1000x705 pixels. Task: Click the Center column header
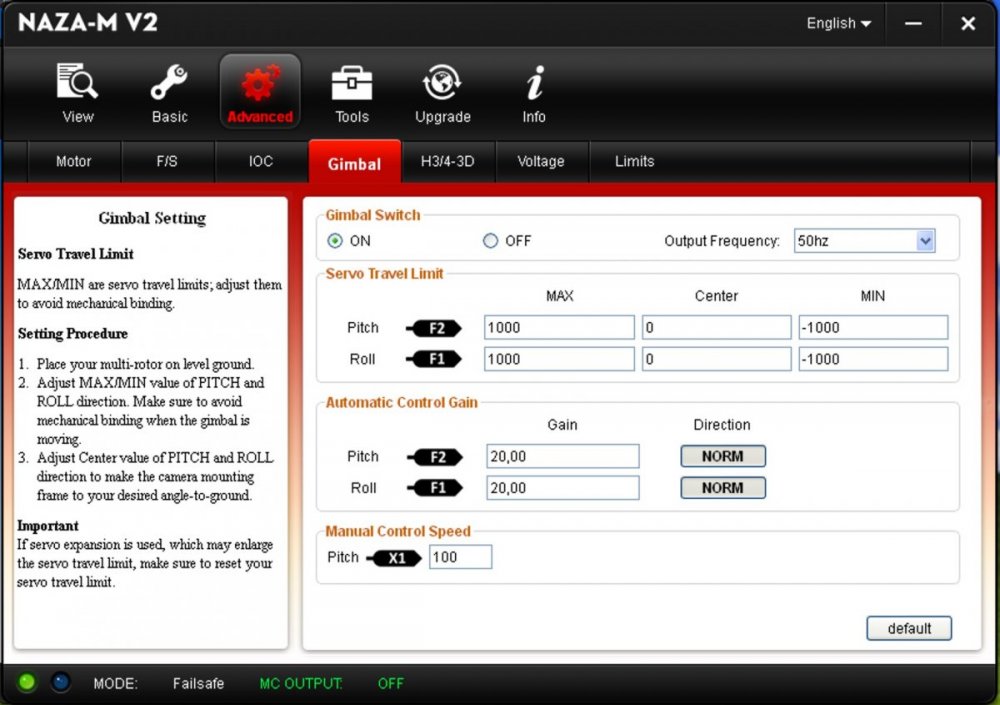coord(716,296)
